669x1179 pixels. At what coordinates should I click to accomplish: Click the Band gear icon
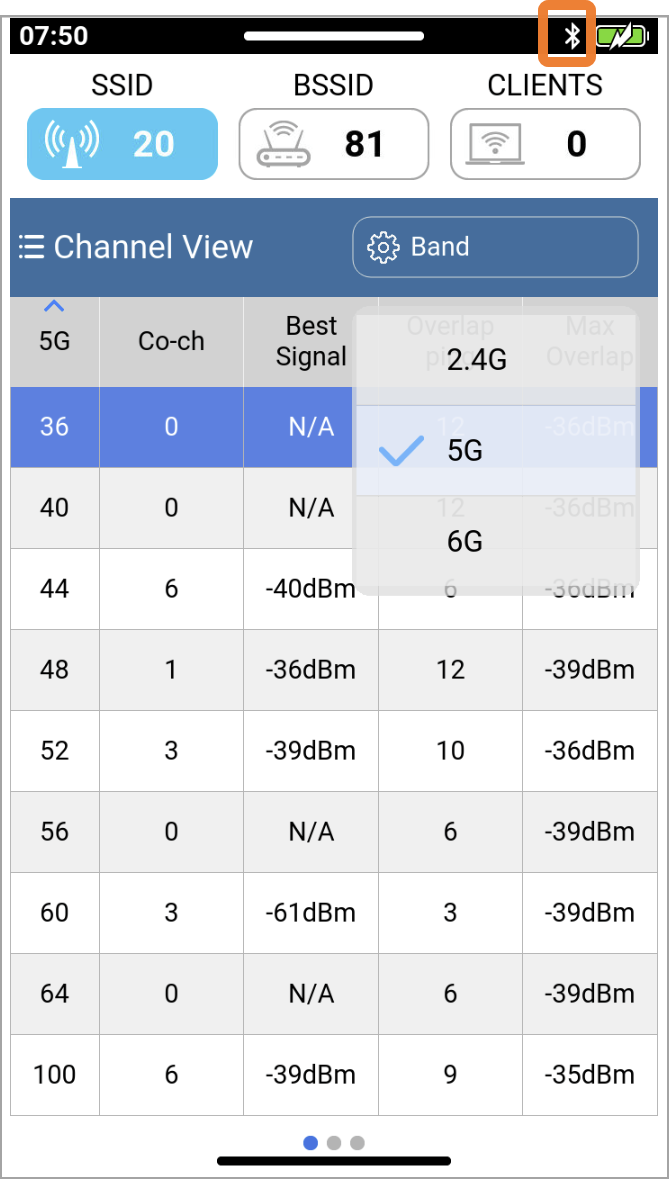(x=383, y=247)
